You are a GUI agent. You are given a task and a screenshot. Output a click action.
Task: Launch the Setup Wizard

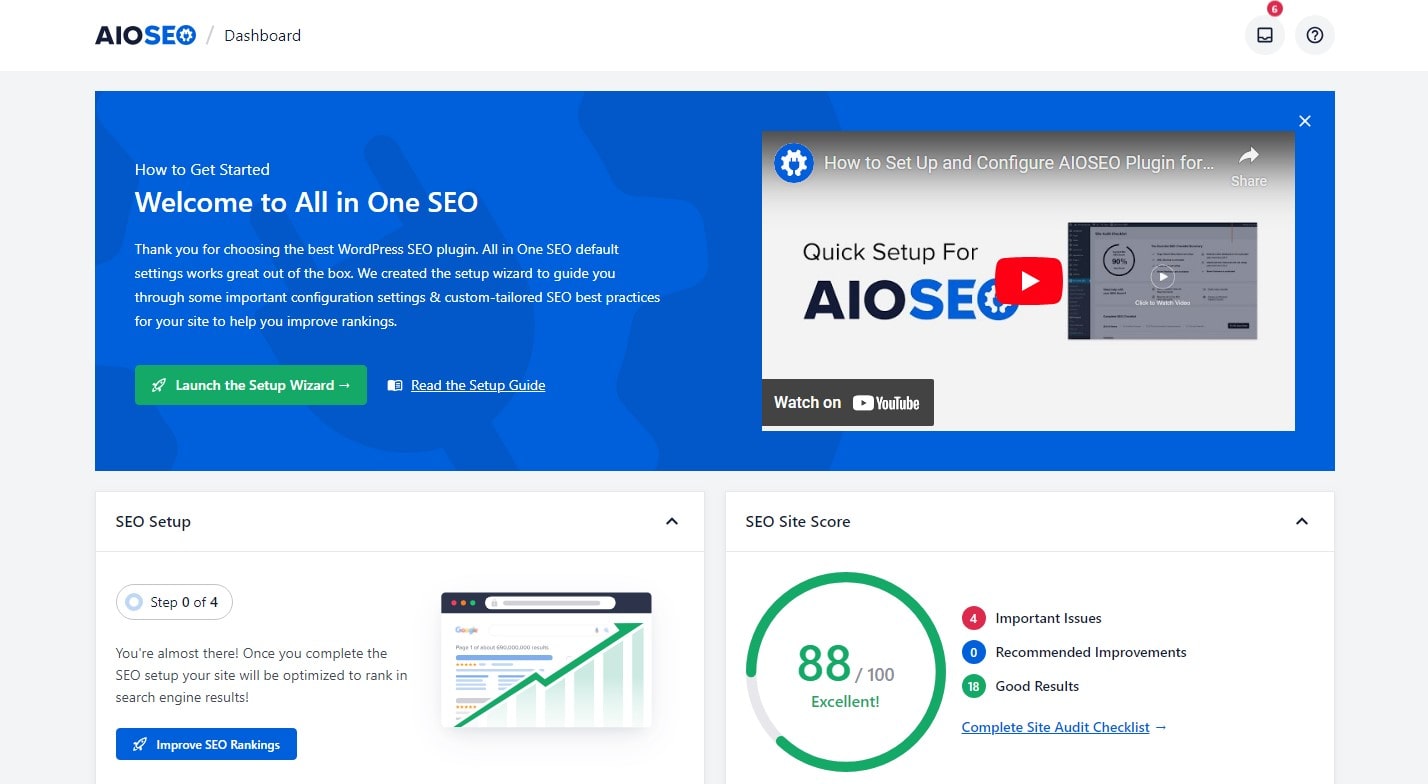coord(251,385)
